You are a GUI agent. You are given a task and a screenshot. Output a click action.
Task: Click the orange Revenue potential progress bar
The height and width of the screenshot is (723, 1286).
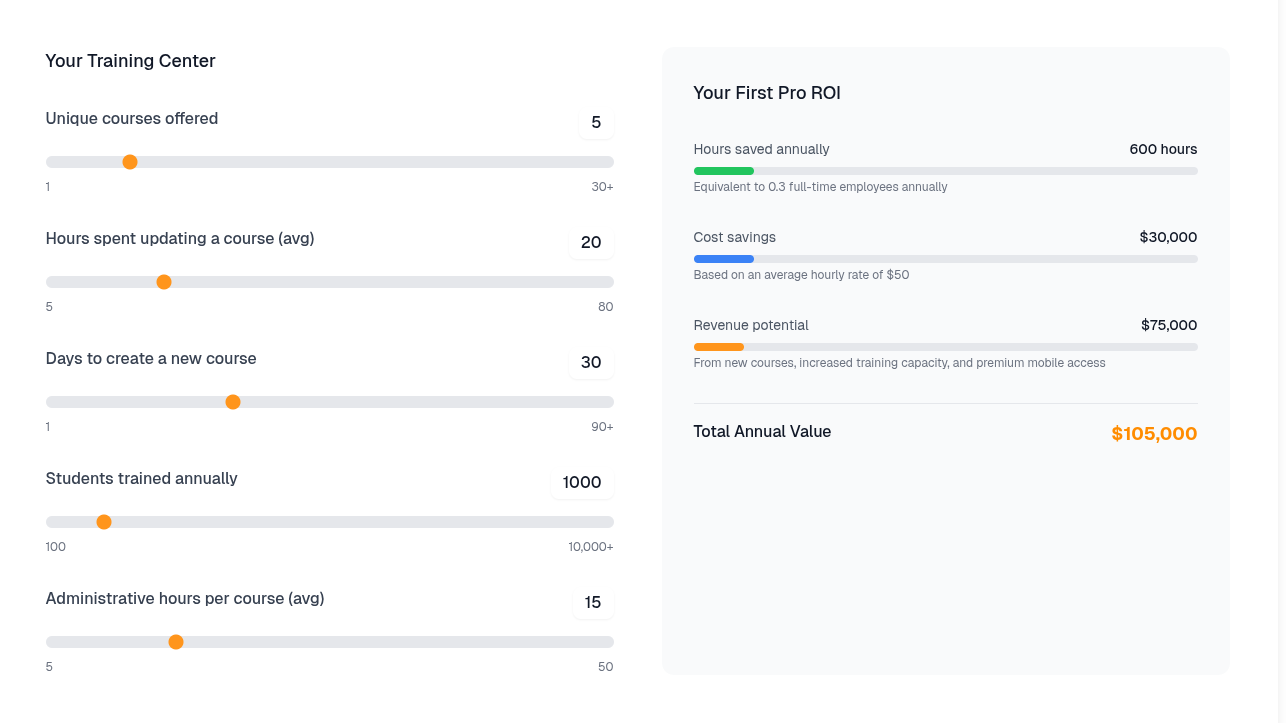(x=719, y=347)
